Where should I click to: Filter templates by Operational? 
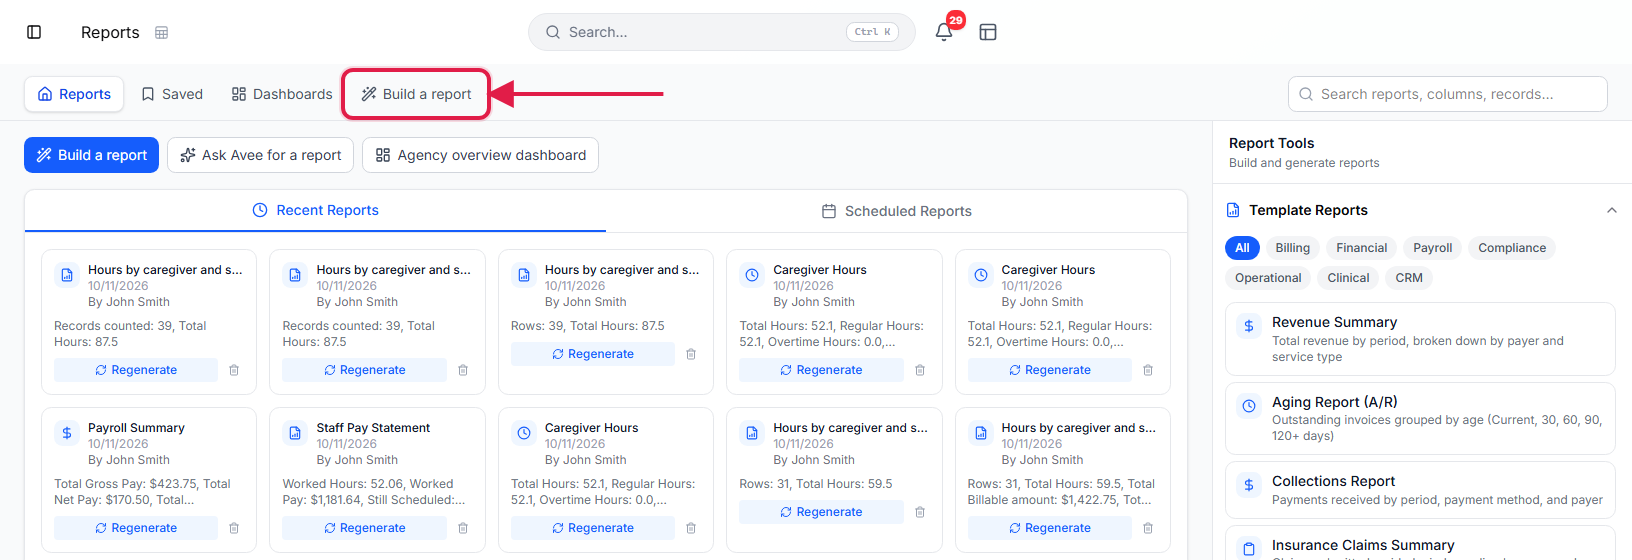click(1268, 278)
